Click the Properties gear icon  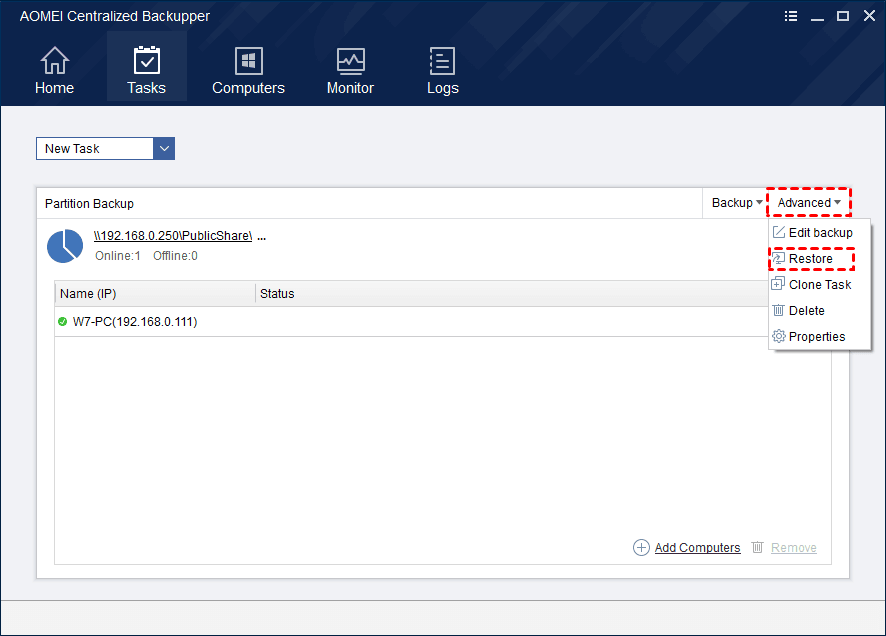coord(779,336)
